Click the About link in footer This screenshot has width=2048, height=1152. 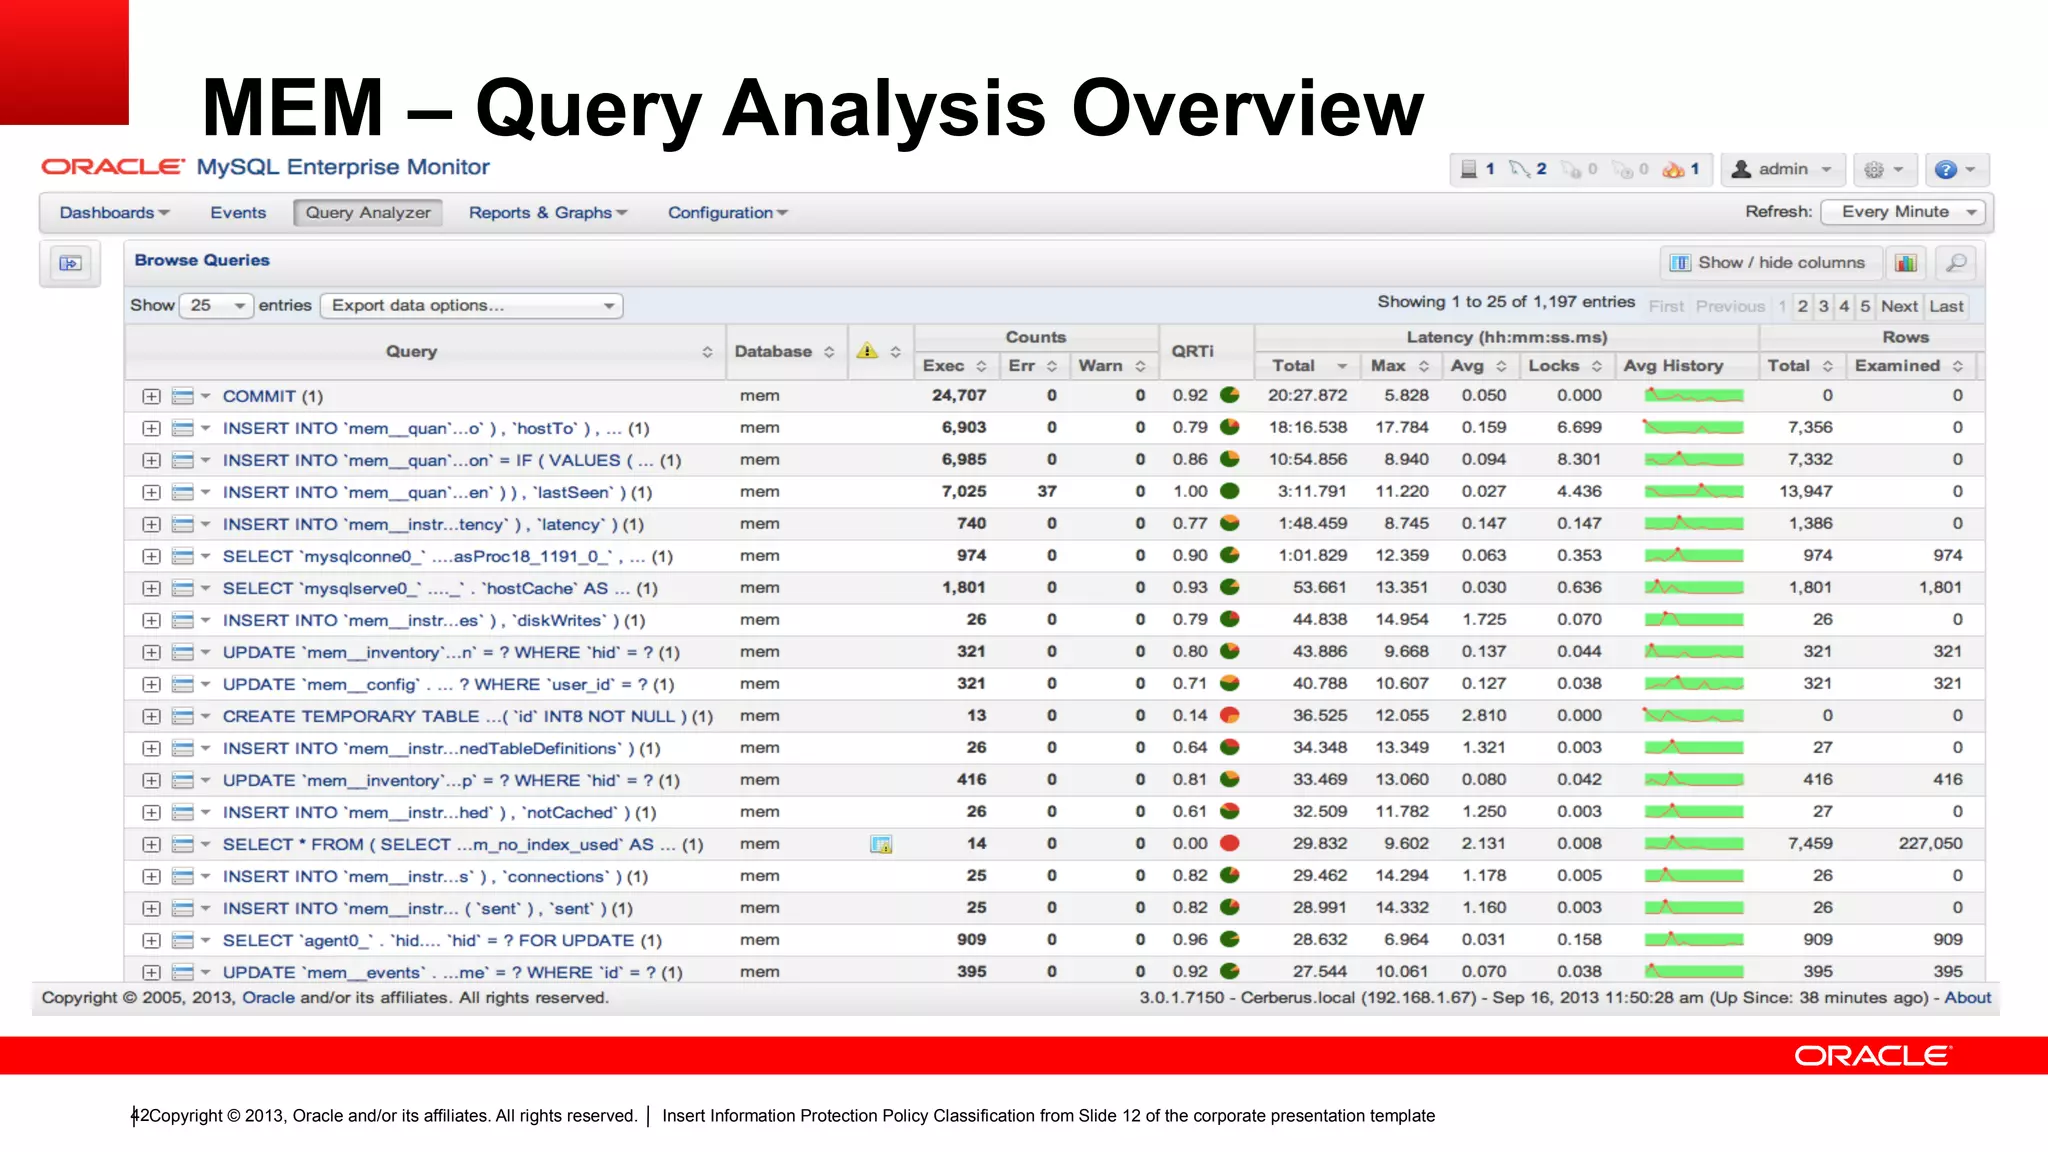click(1967, 998)
